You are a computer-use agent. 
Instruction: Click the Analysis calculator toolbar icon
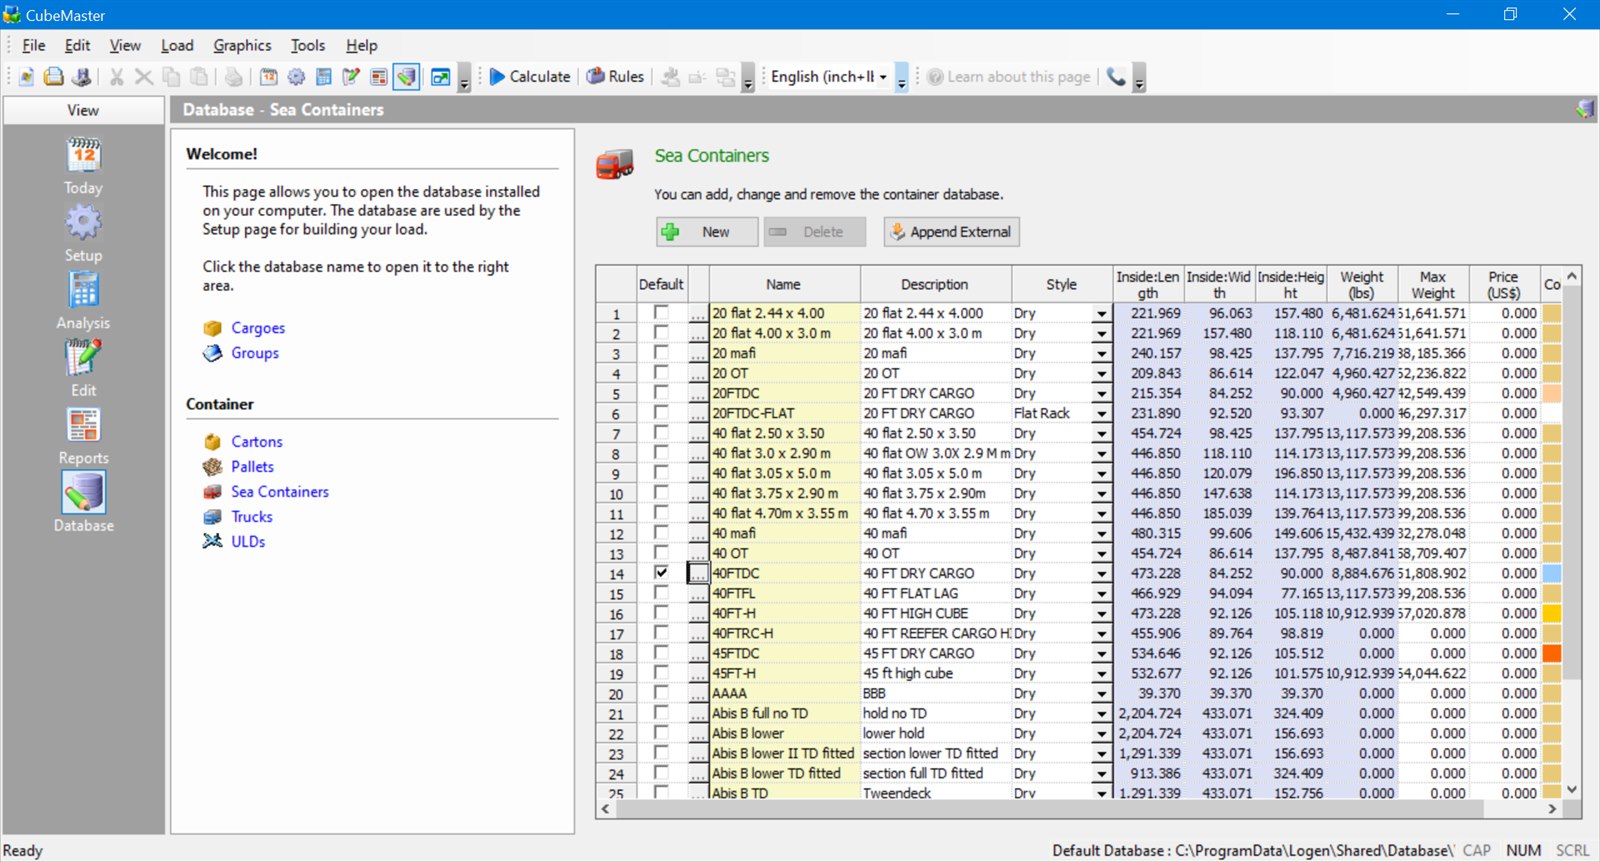324,77
